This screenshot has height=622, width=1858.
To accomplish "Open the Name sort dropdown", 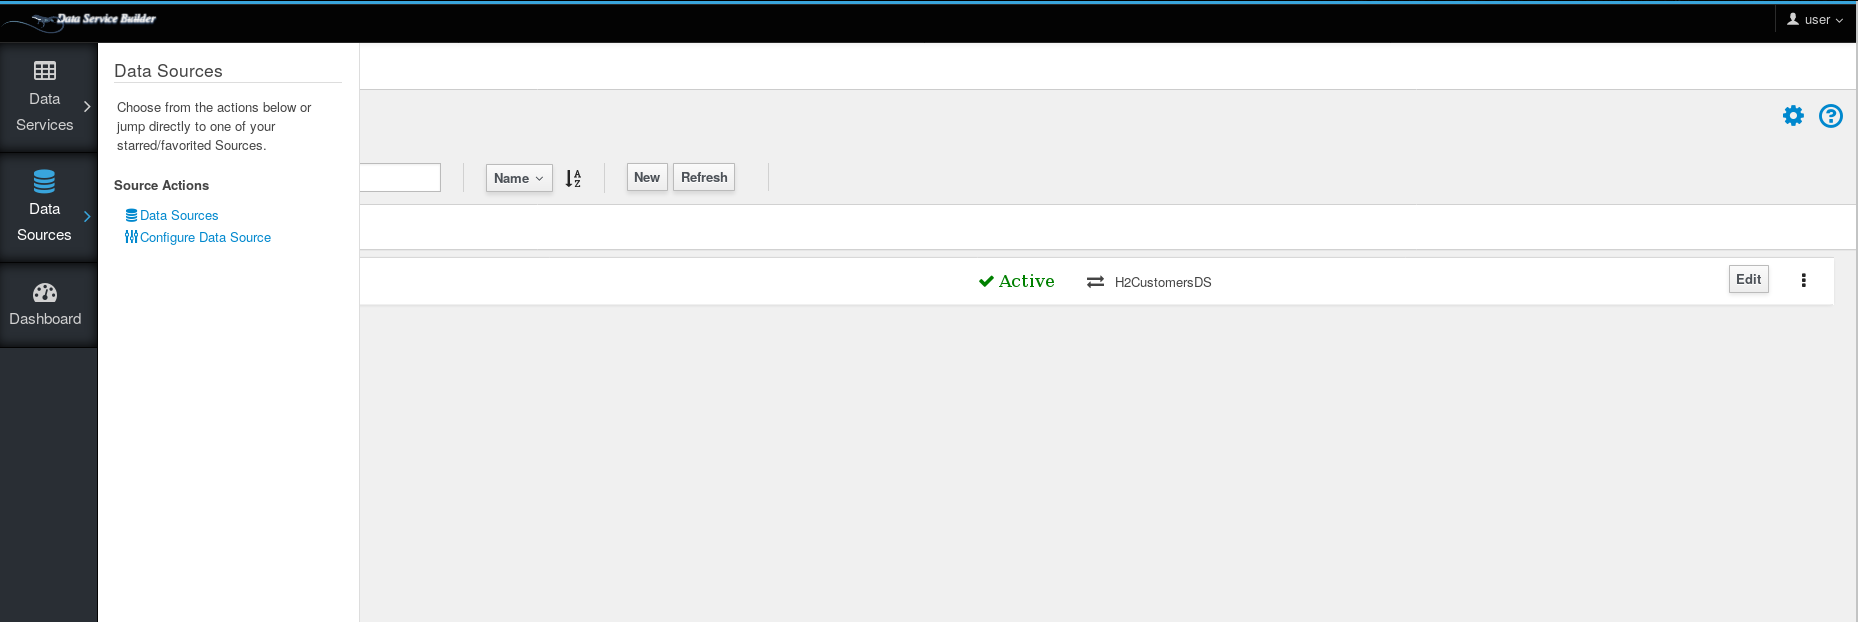I will click(519, 178).
